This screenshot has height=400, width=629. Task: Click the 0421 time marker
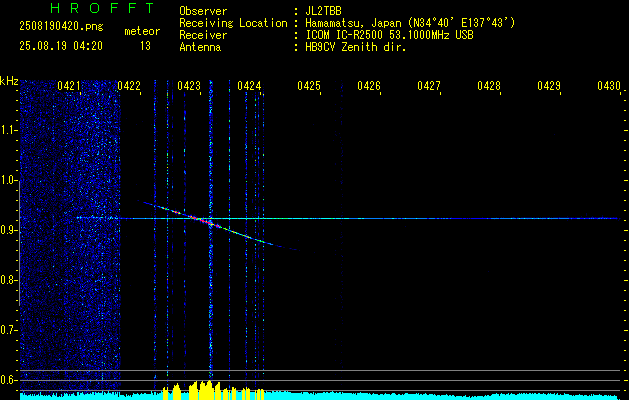[x=69, y=86]
